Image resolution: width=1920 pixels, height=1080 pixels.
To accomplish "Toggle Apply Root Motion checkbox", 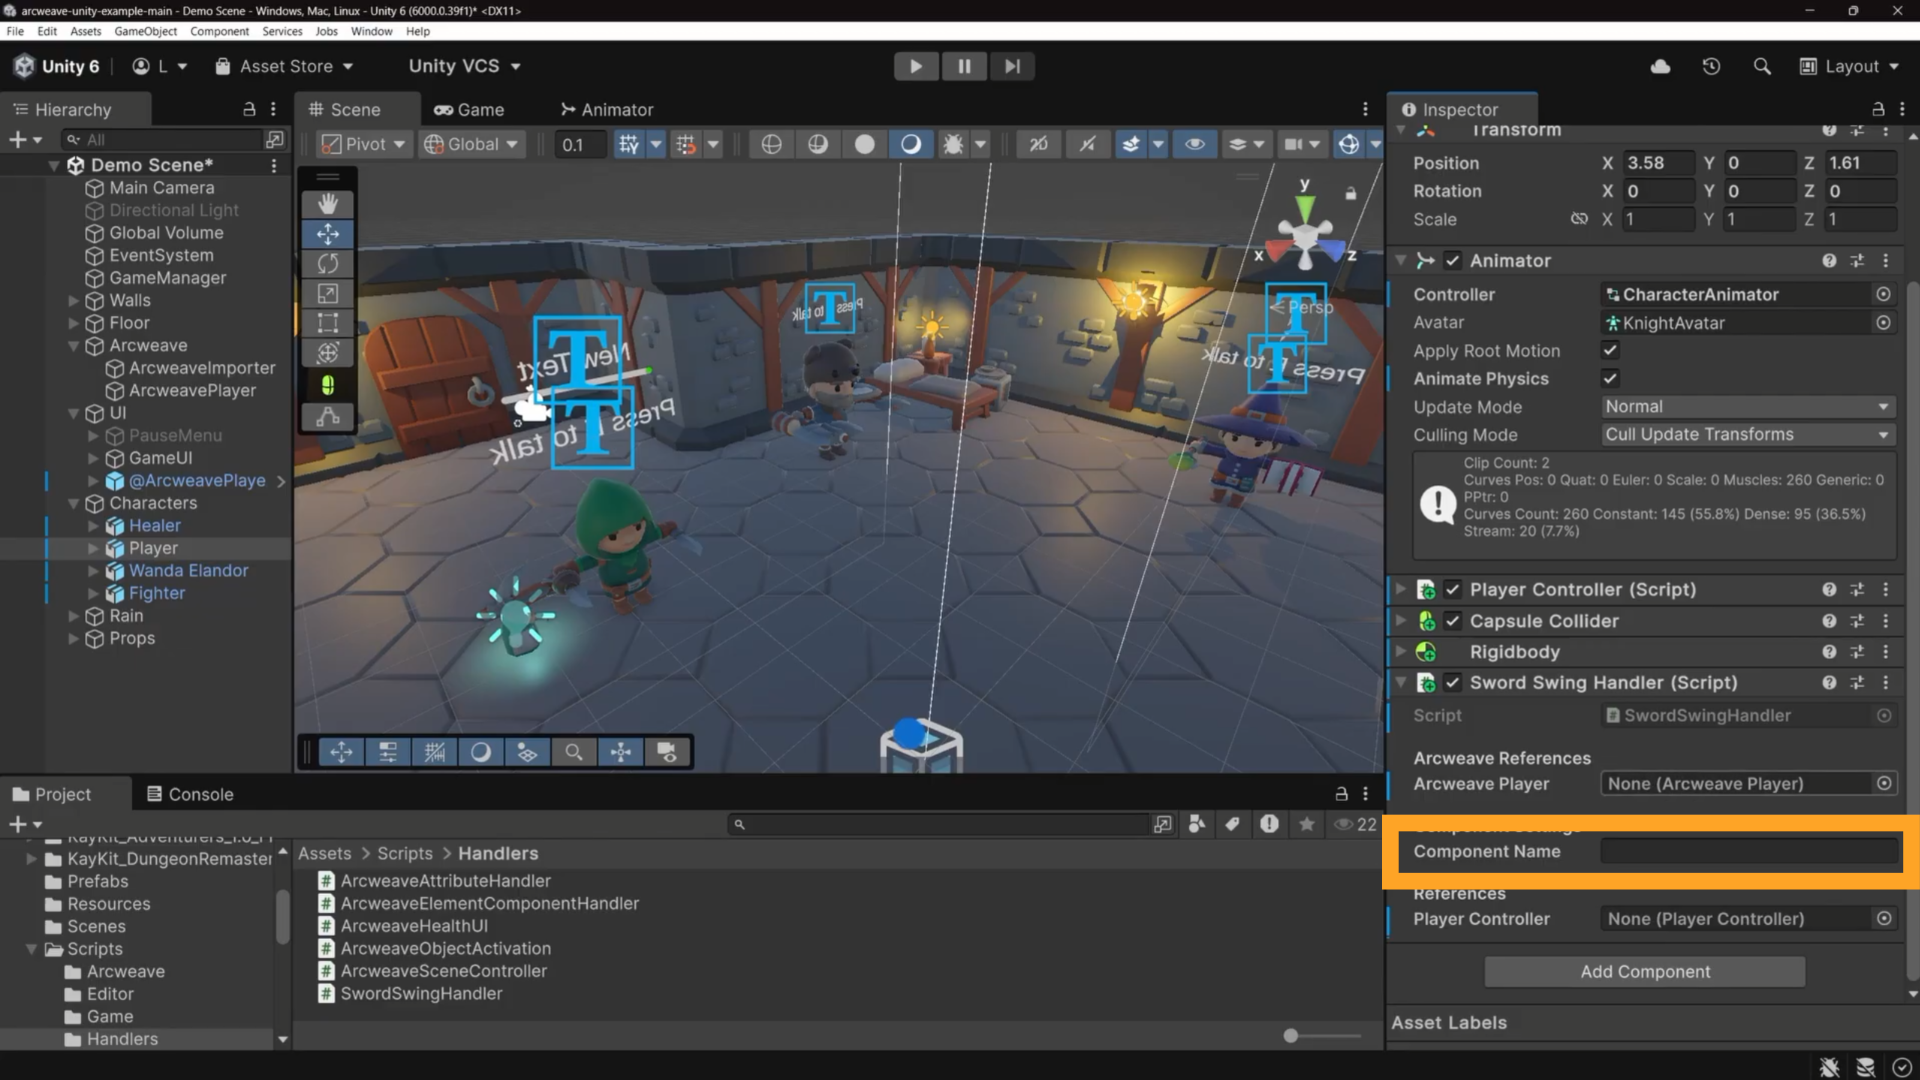I will [1610, 350].
